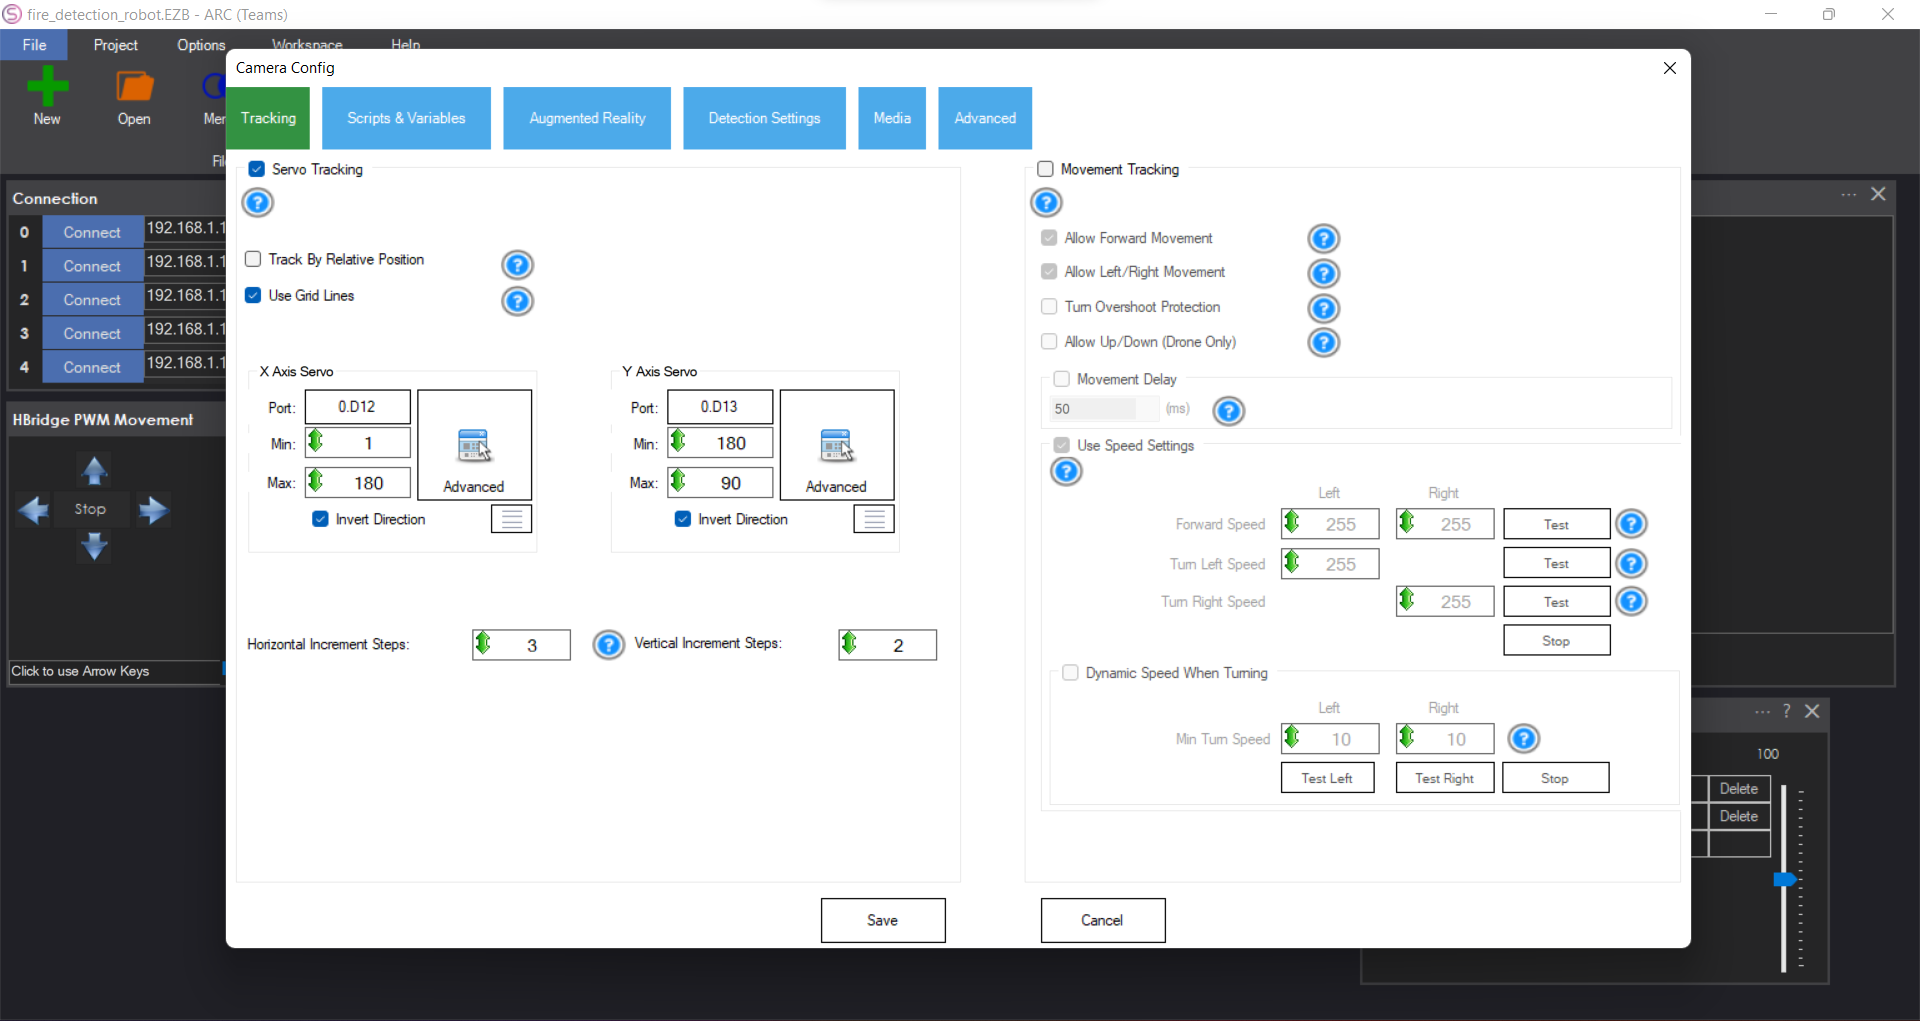
Task: Click the Y Axis Servo Port field
Action: click(720, 407)
